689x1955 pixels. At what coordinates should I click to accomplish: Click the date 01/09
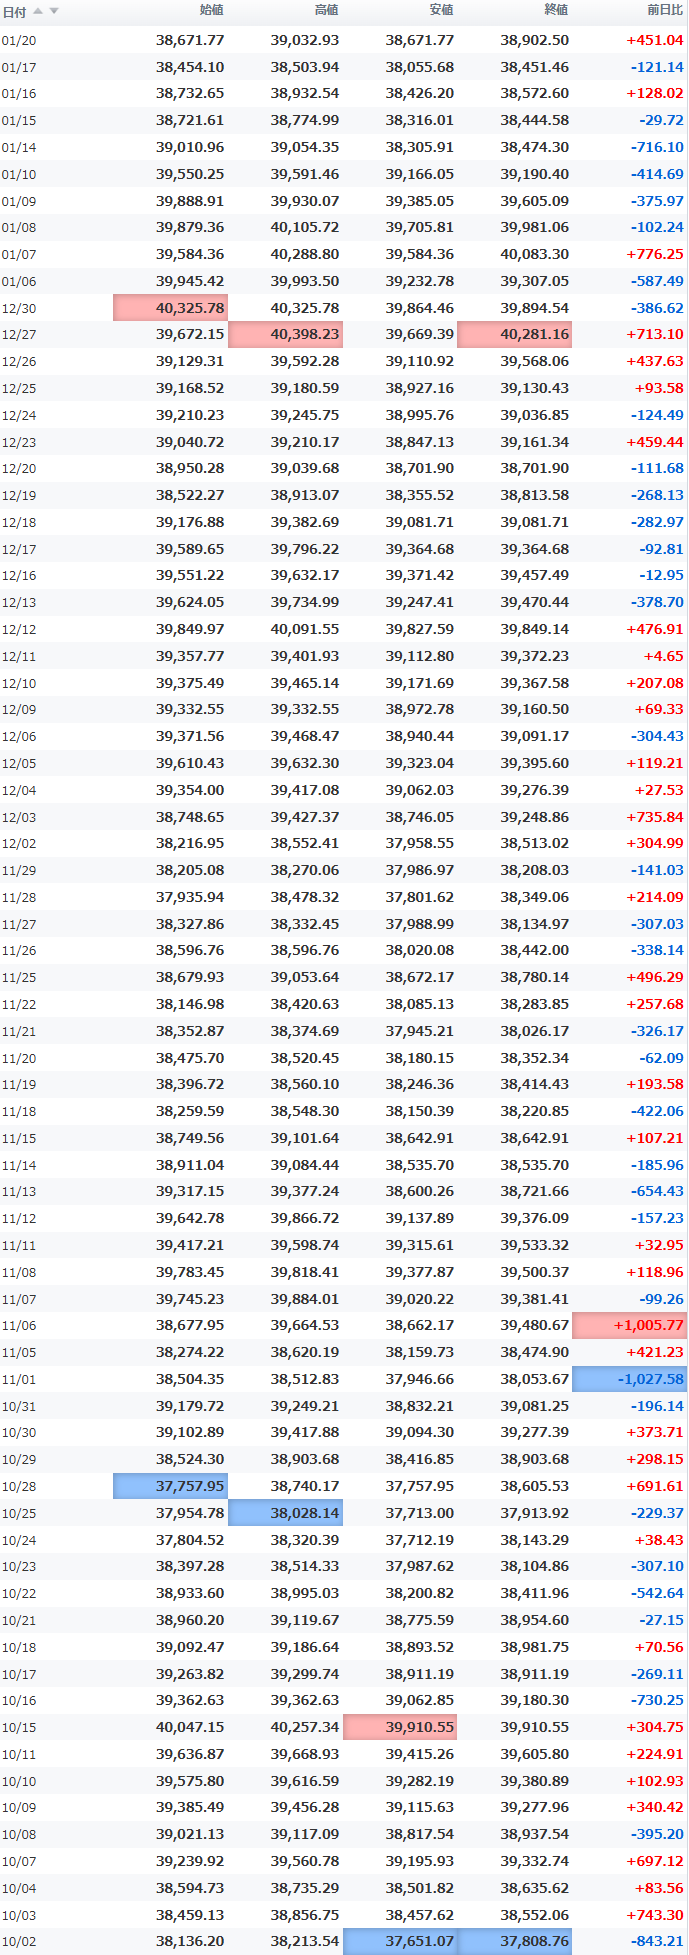click(19, 202)
